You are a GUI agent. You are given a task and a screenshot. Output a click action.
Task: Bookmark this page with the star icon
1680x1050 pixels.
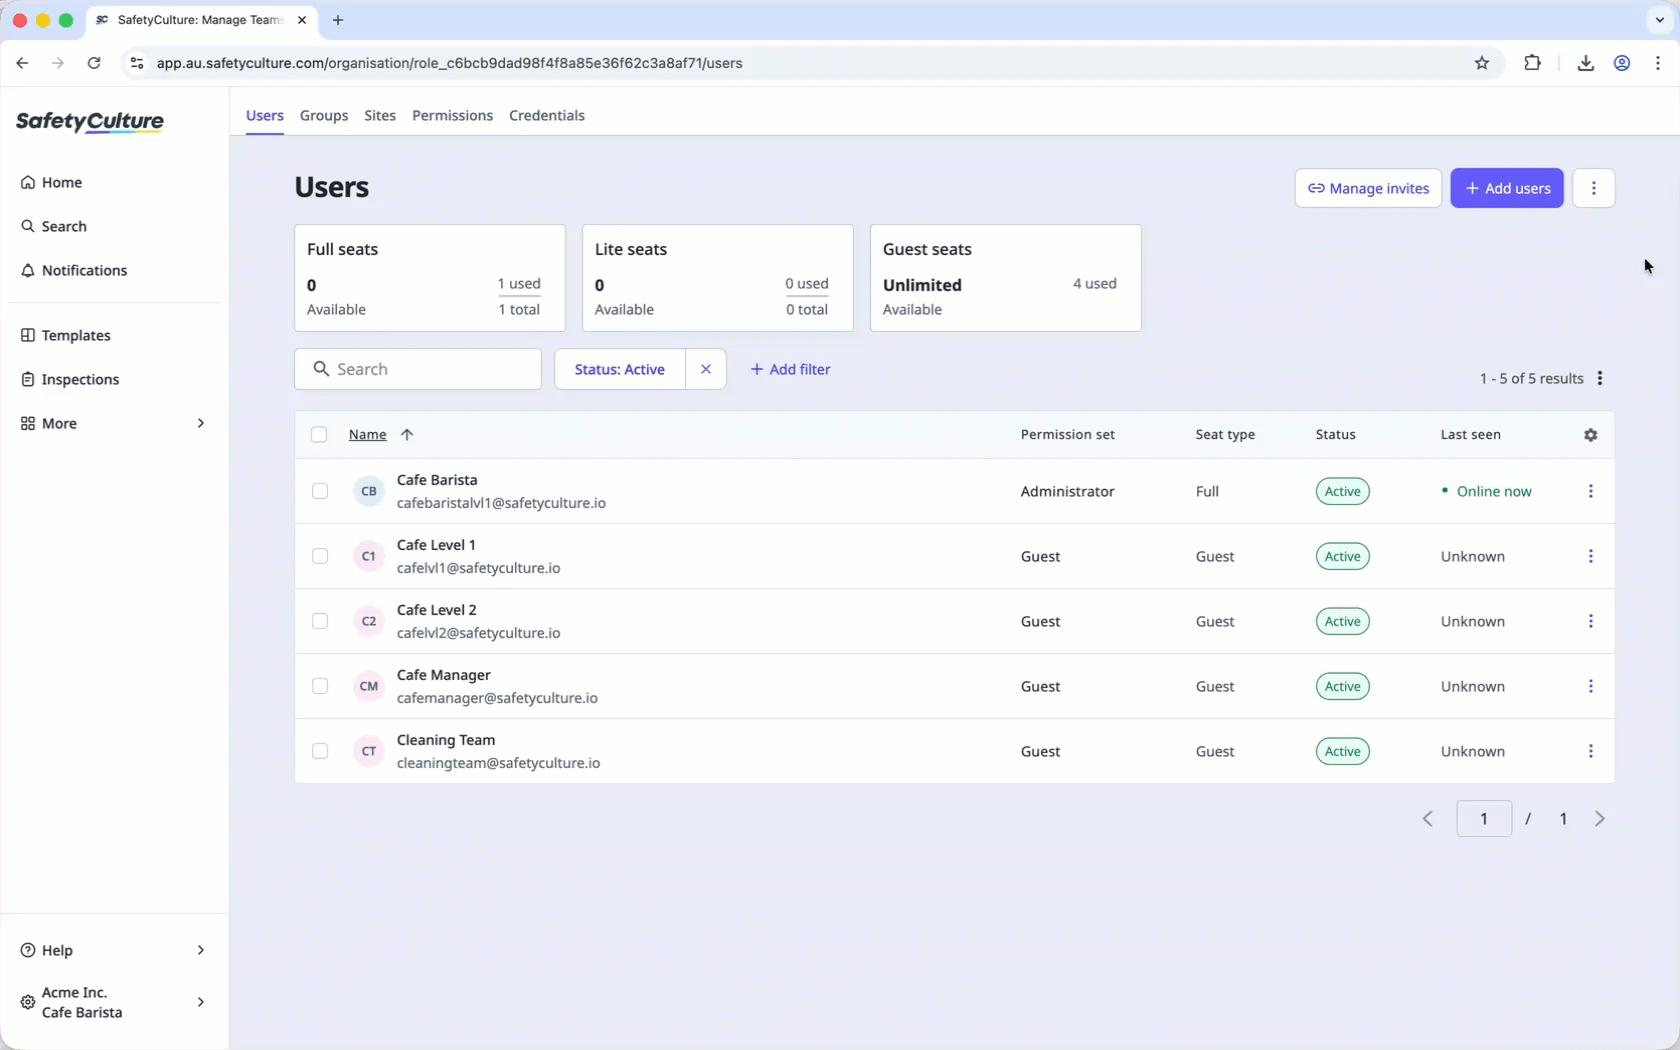coord(1482,63)
